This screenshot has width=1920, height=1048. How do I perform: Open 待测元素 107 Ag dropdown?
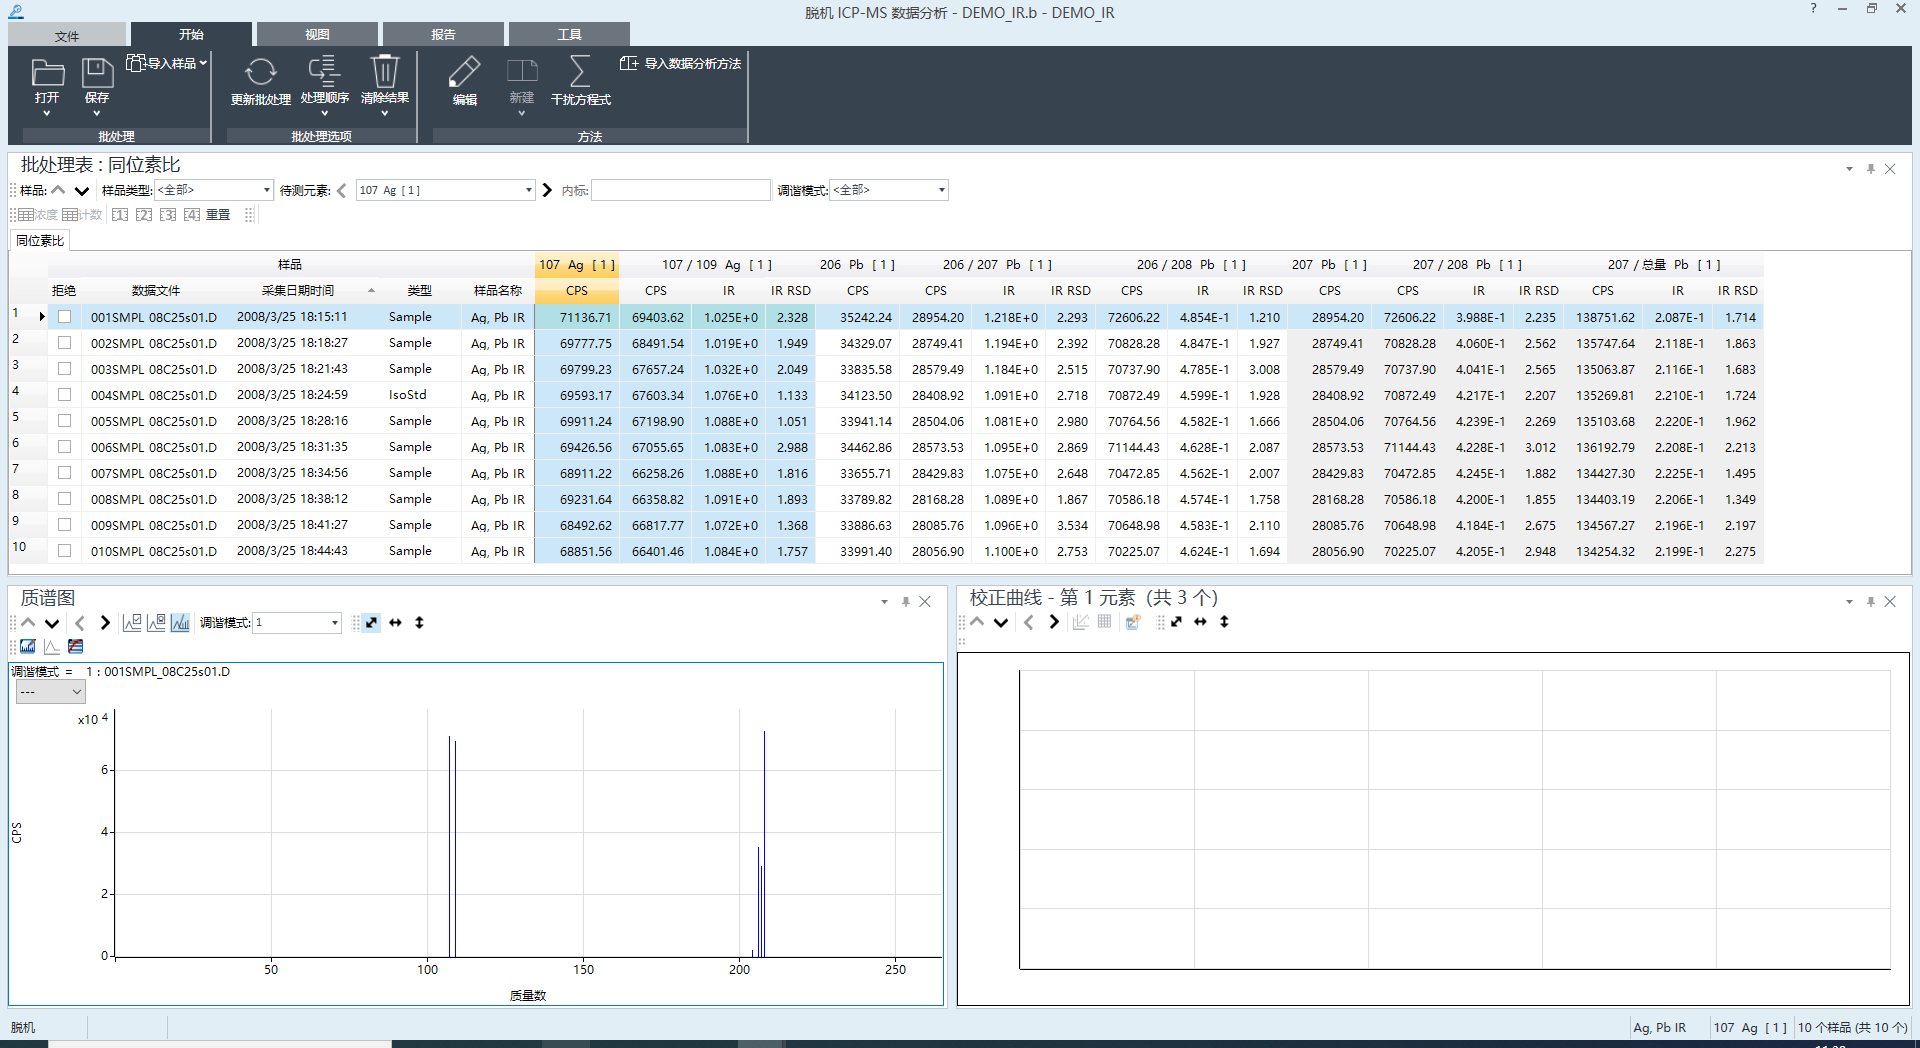click(446, 190)
